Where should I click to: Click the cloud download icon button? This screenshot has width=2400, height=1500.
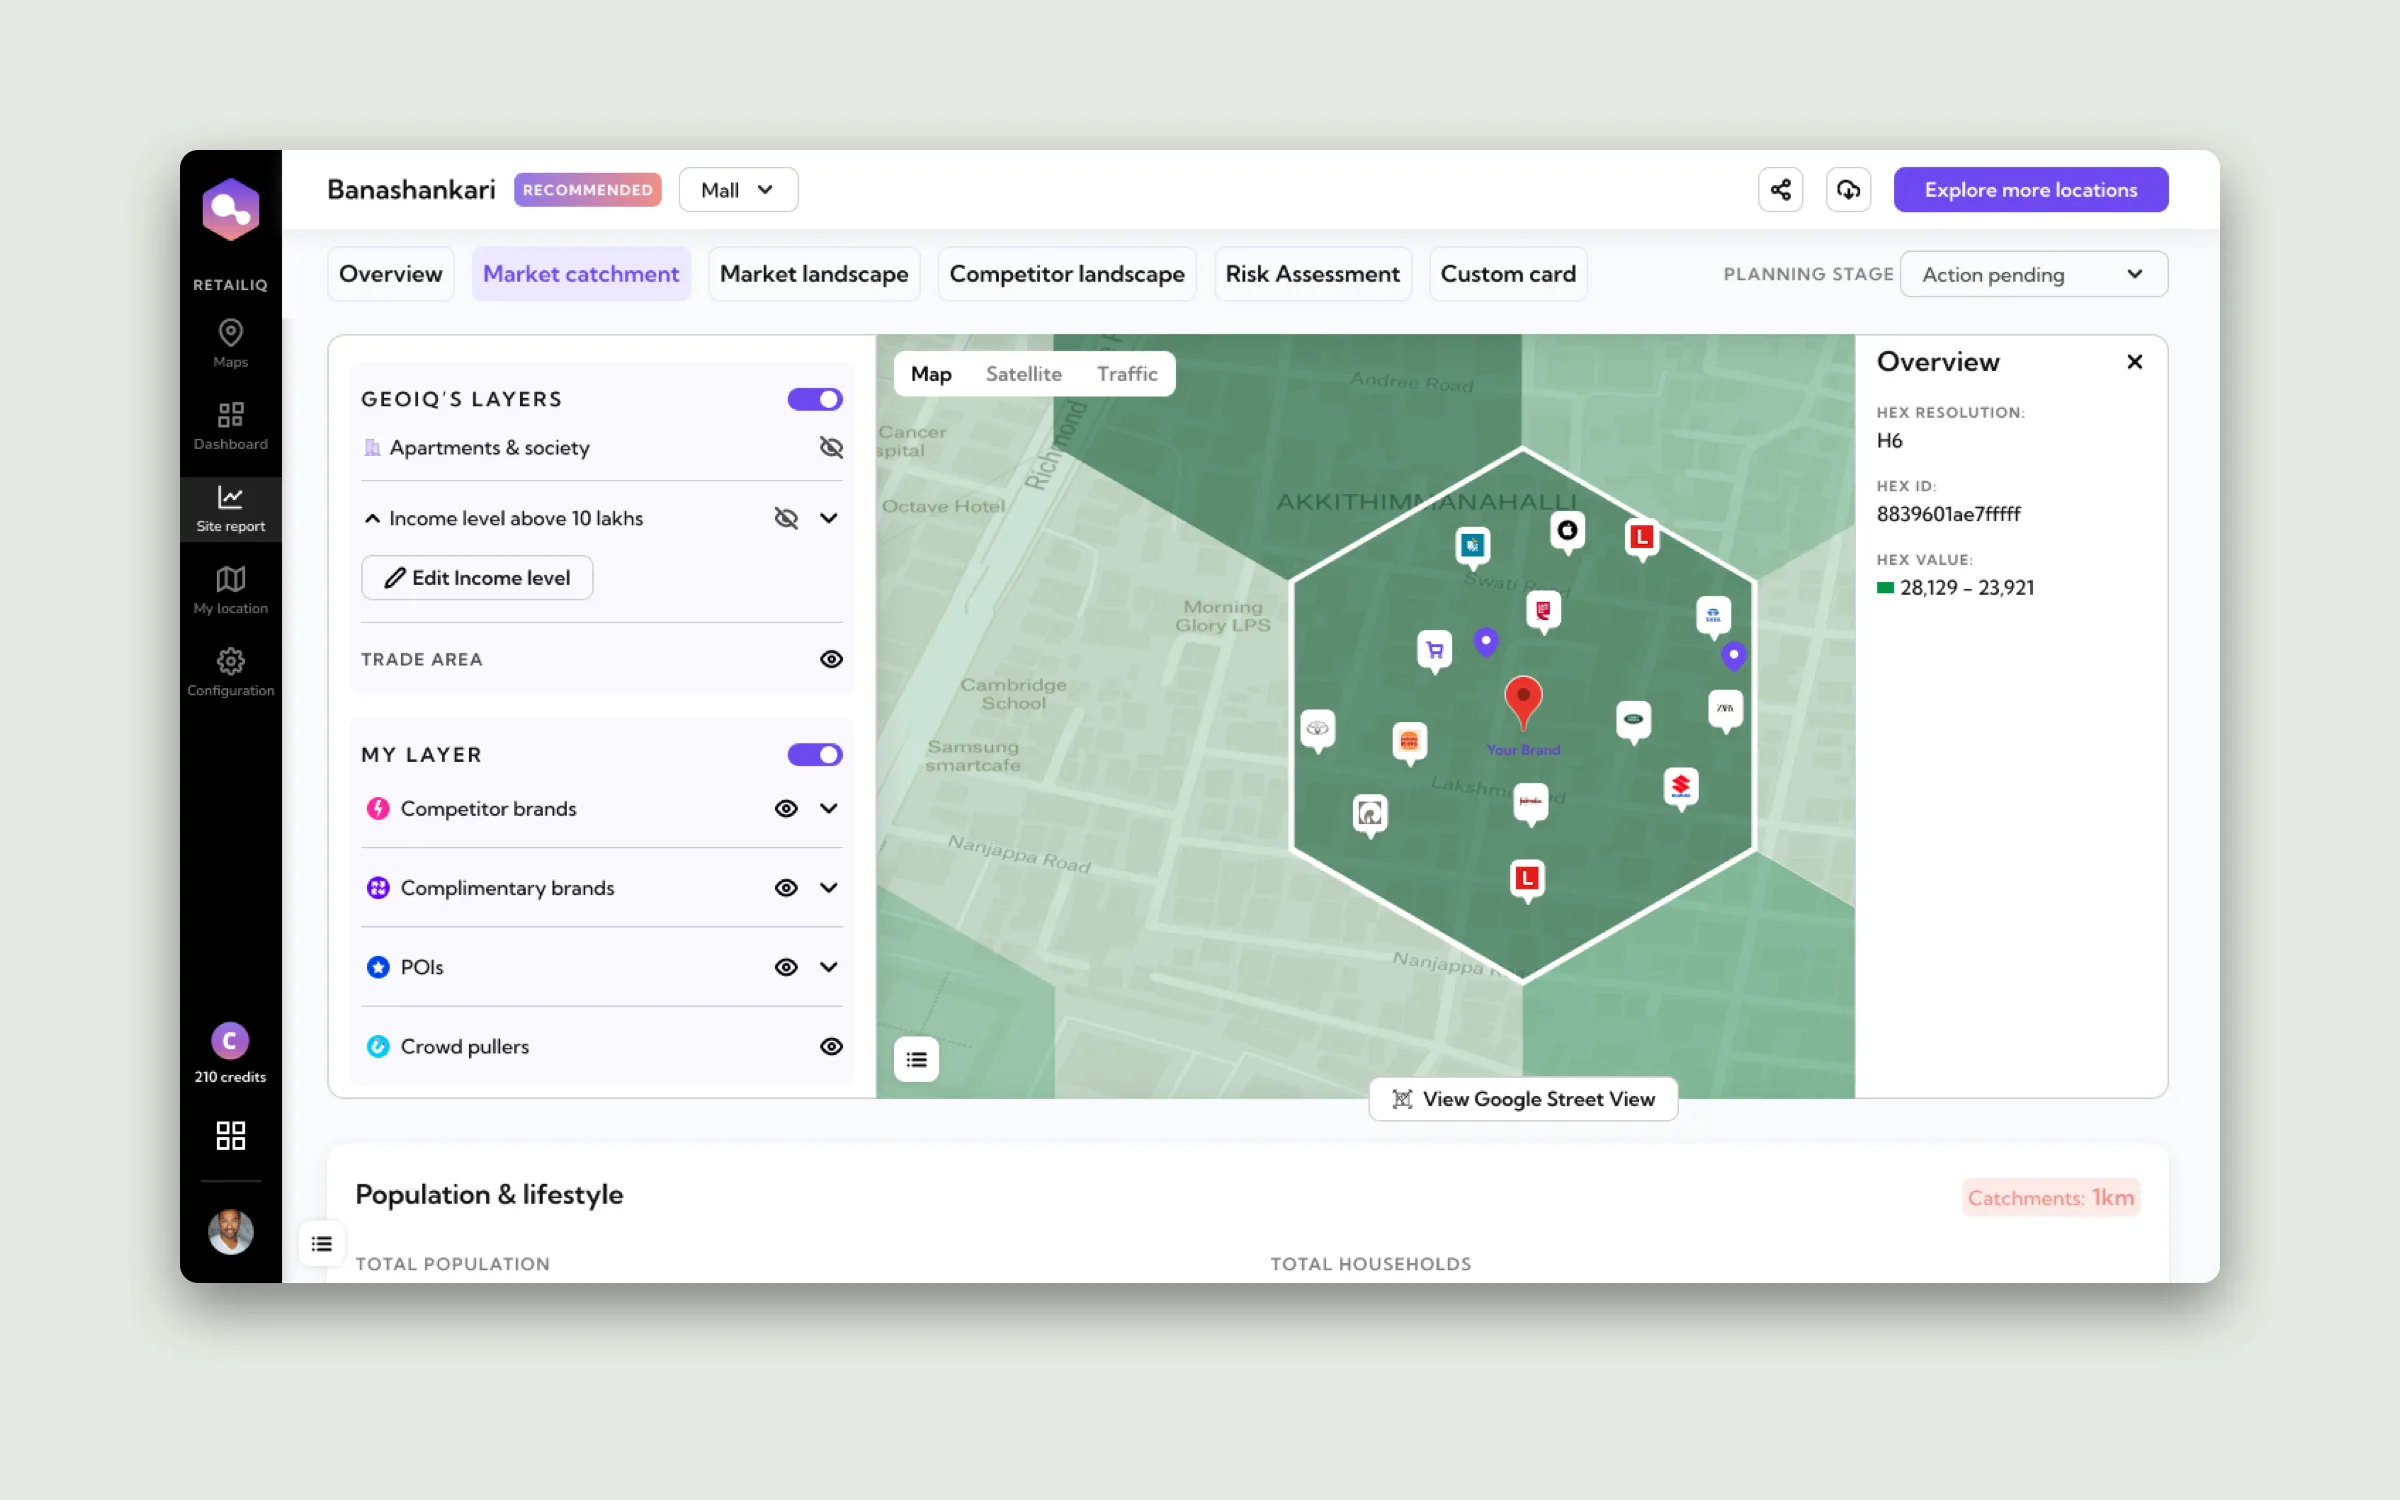click(x=1848, y=190)
